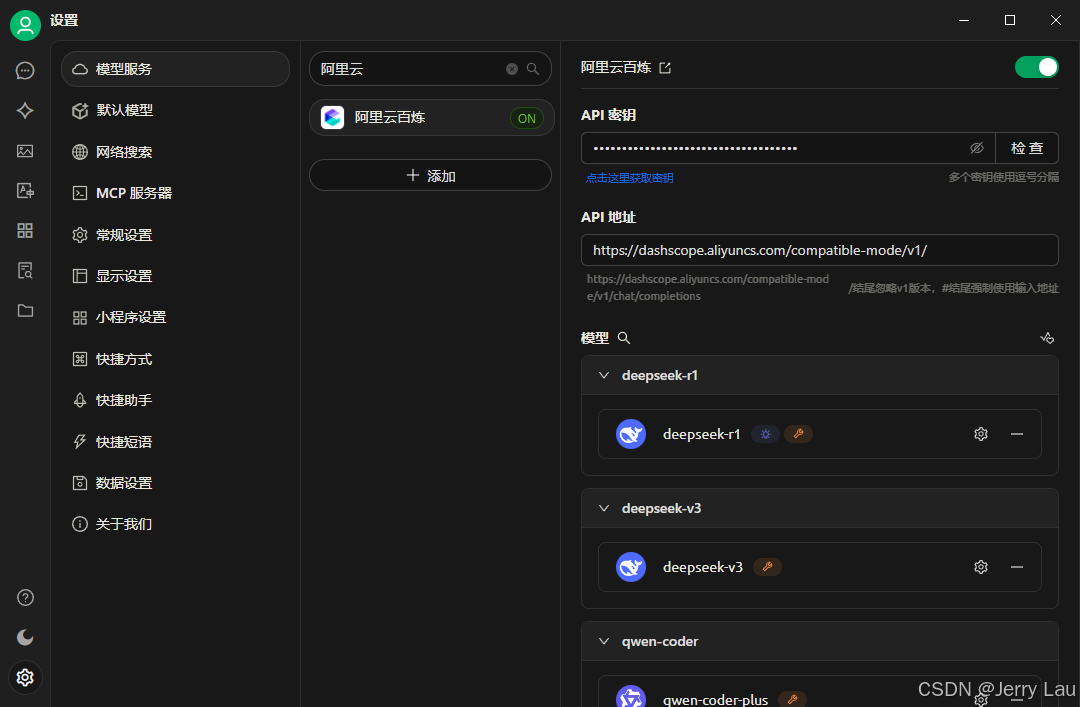Image resolution: width=1080 pixels, height=707 pixels.
Task: Click the API 地址 URL field
Action: tap(820, 250)
